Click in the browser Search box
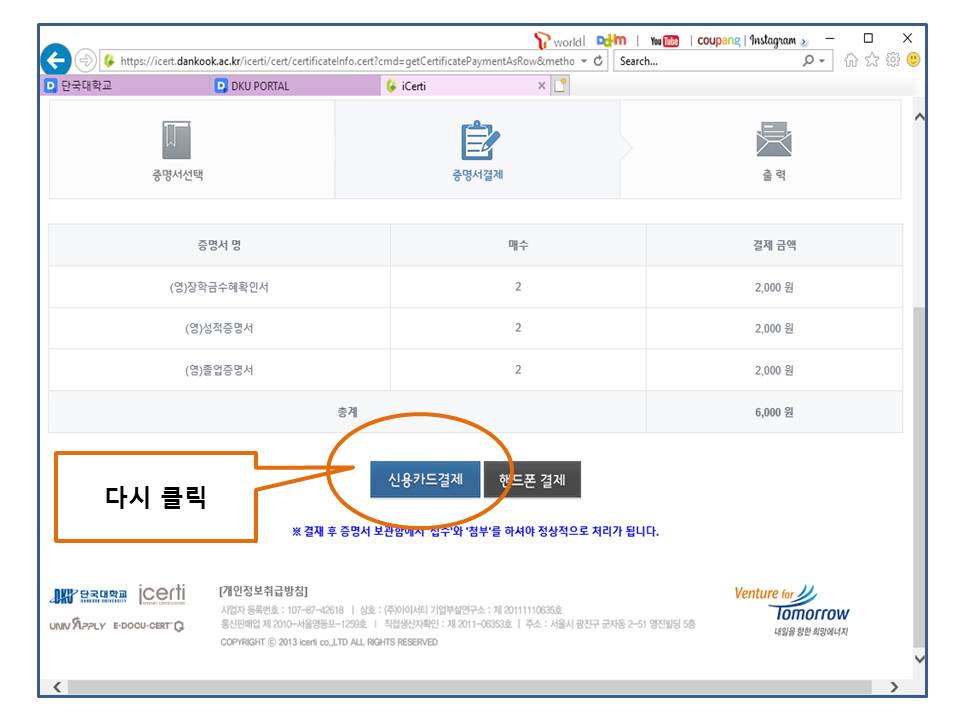 tap(705, 61)
